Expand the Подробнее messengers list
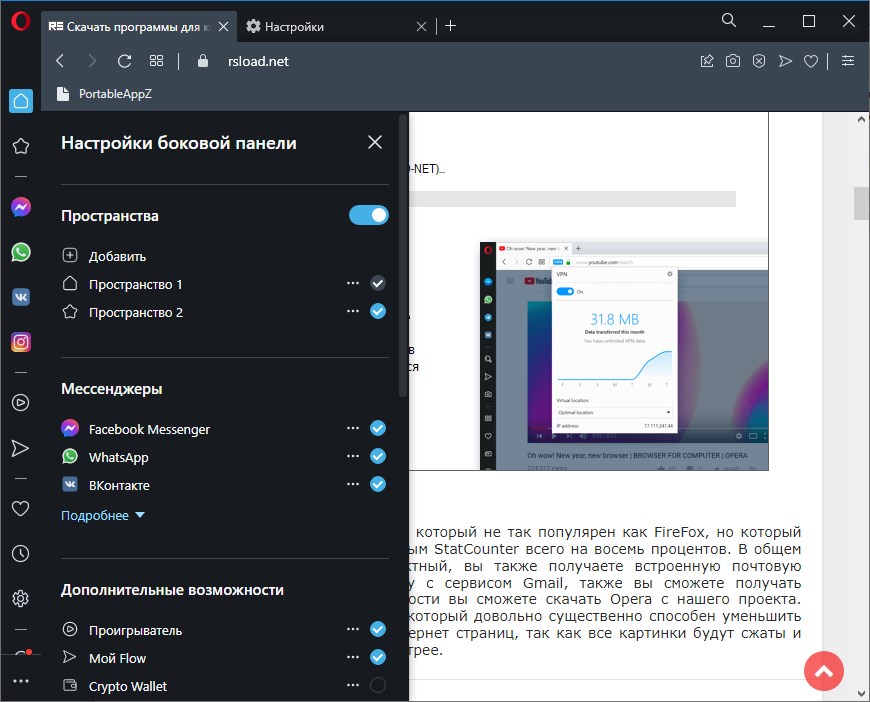Screen dimensions: 870x702 103,516
